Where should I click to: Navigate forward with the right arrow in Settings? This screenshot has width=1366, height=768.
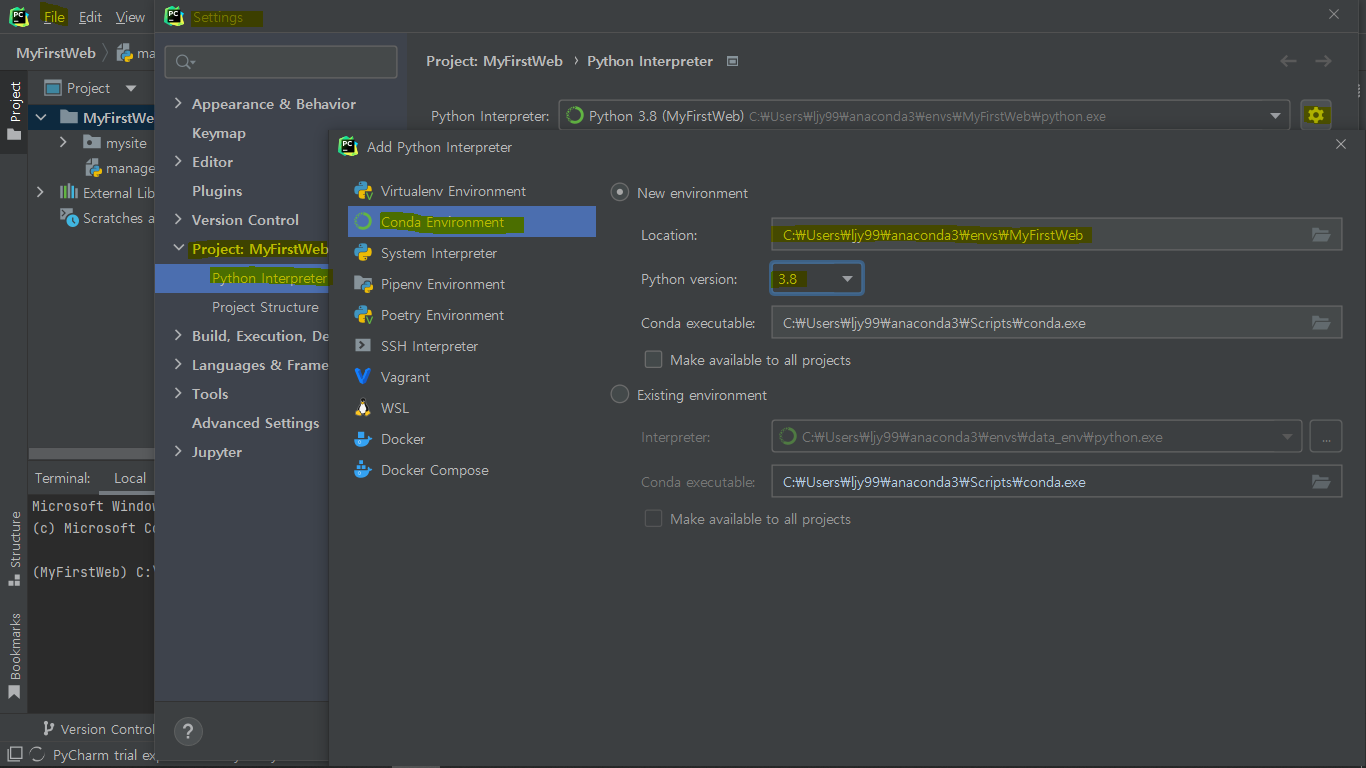coord(1323,61)
